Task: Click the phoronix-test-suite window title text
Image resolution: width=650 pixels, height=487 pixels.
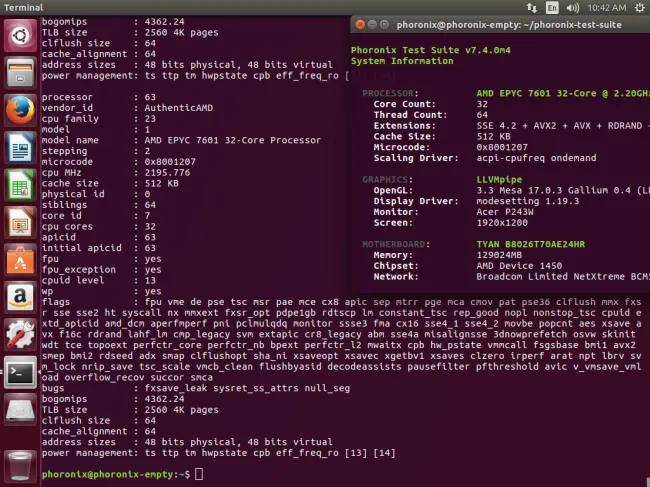Action: click(509, 25)
